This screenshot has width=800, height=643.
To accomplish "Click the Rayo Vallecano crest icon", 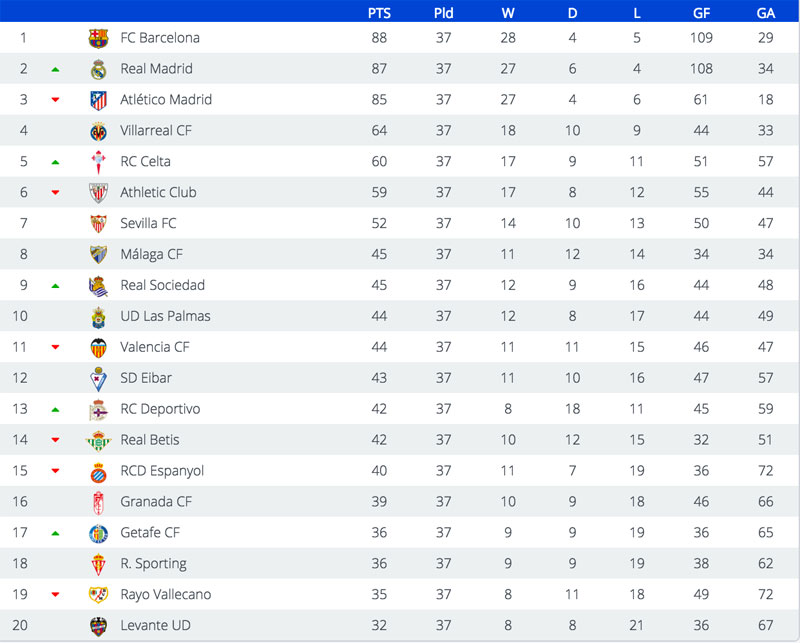I will coord(98,595).
